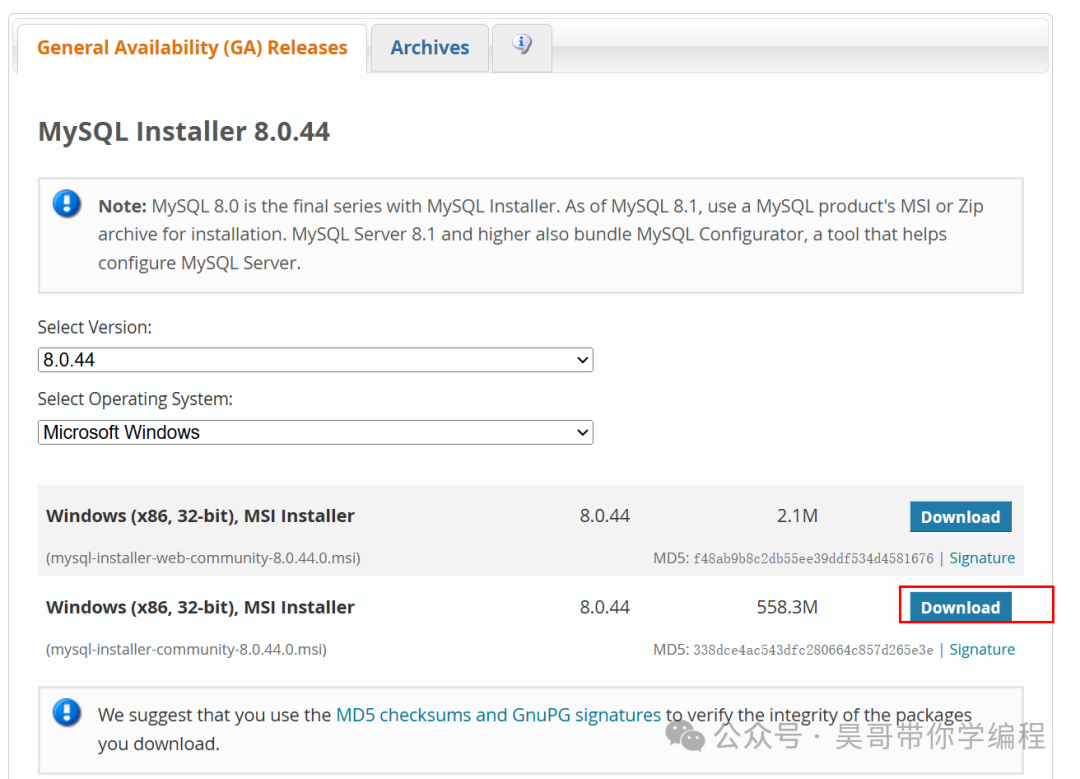Open the Select Operating System combo box
This screenshot has height=779, width=1080.
tap(315, 432)
